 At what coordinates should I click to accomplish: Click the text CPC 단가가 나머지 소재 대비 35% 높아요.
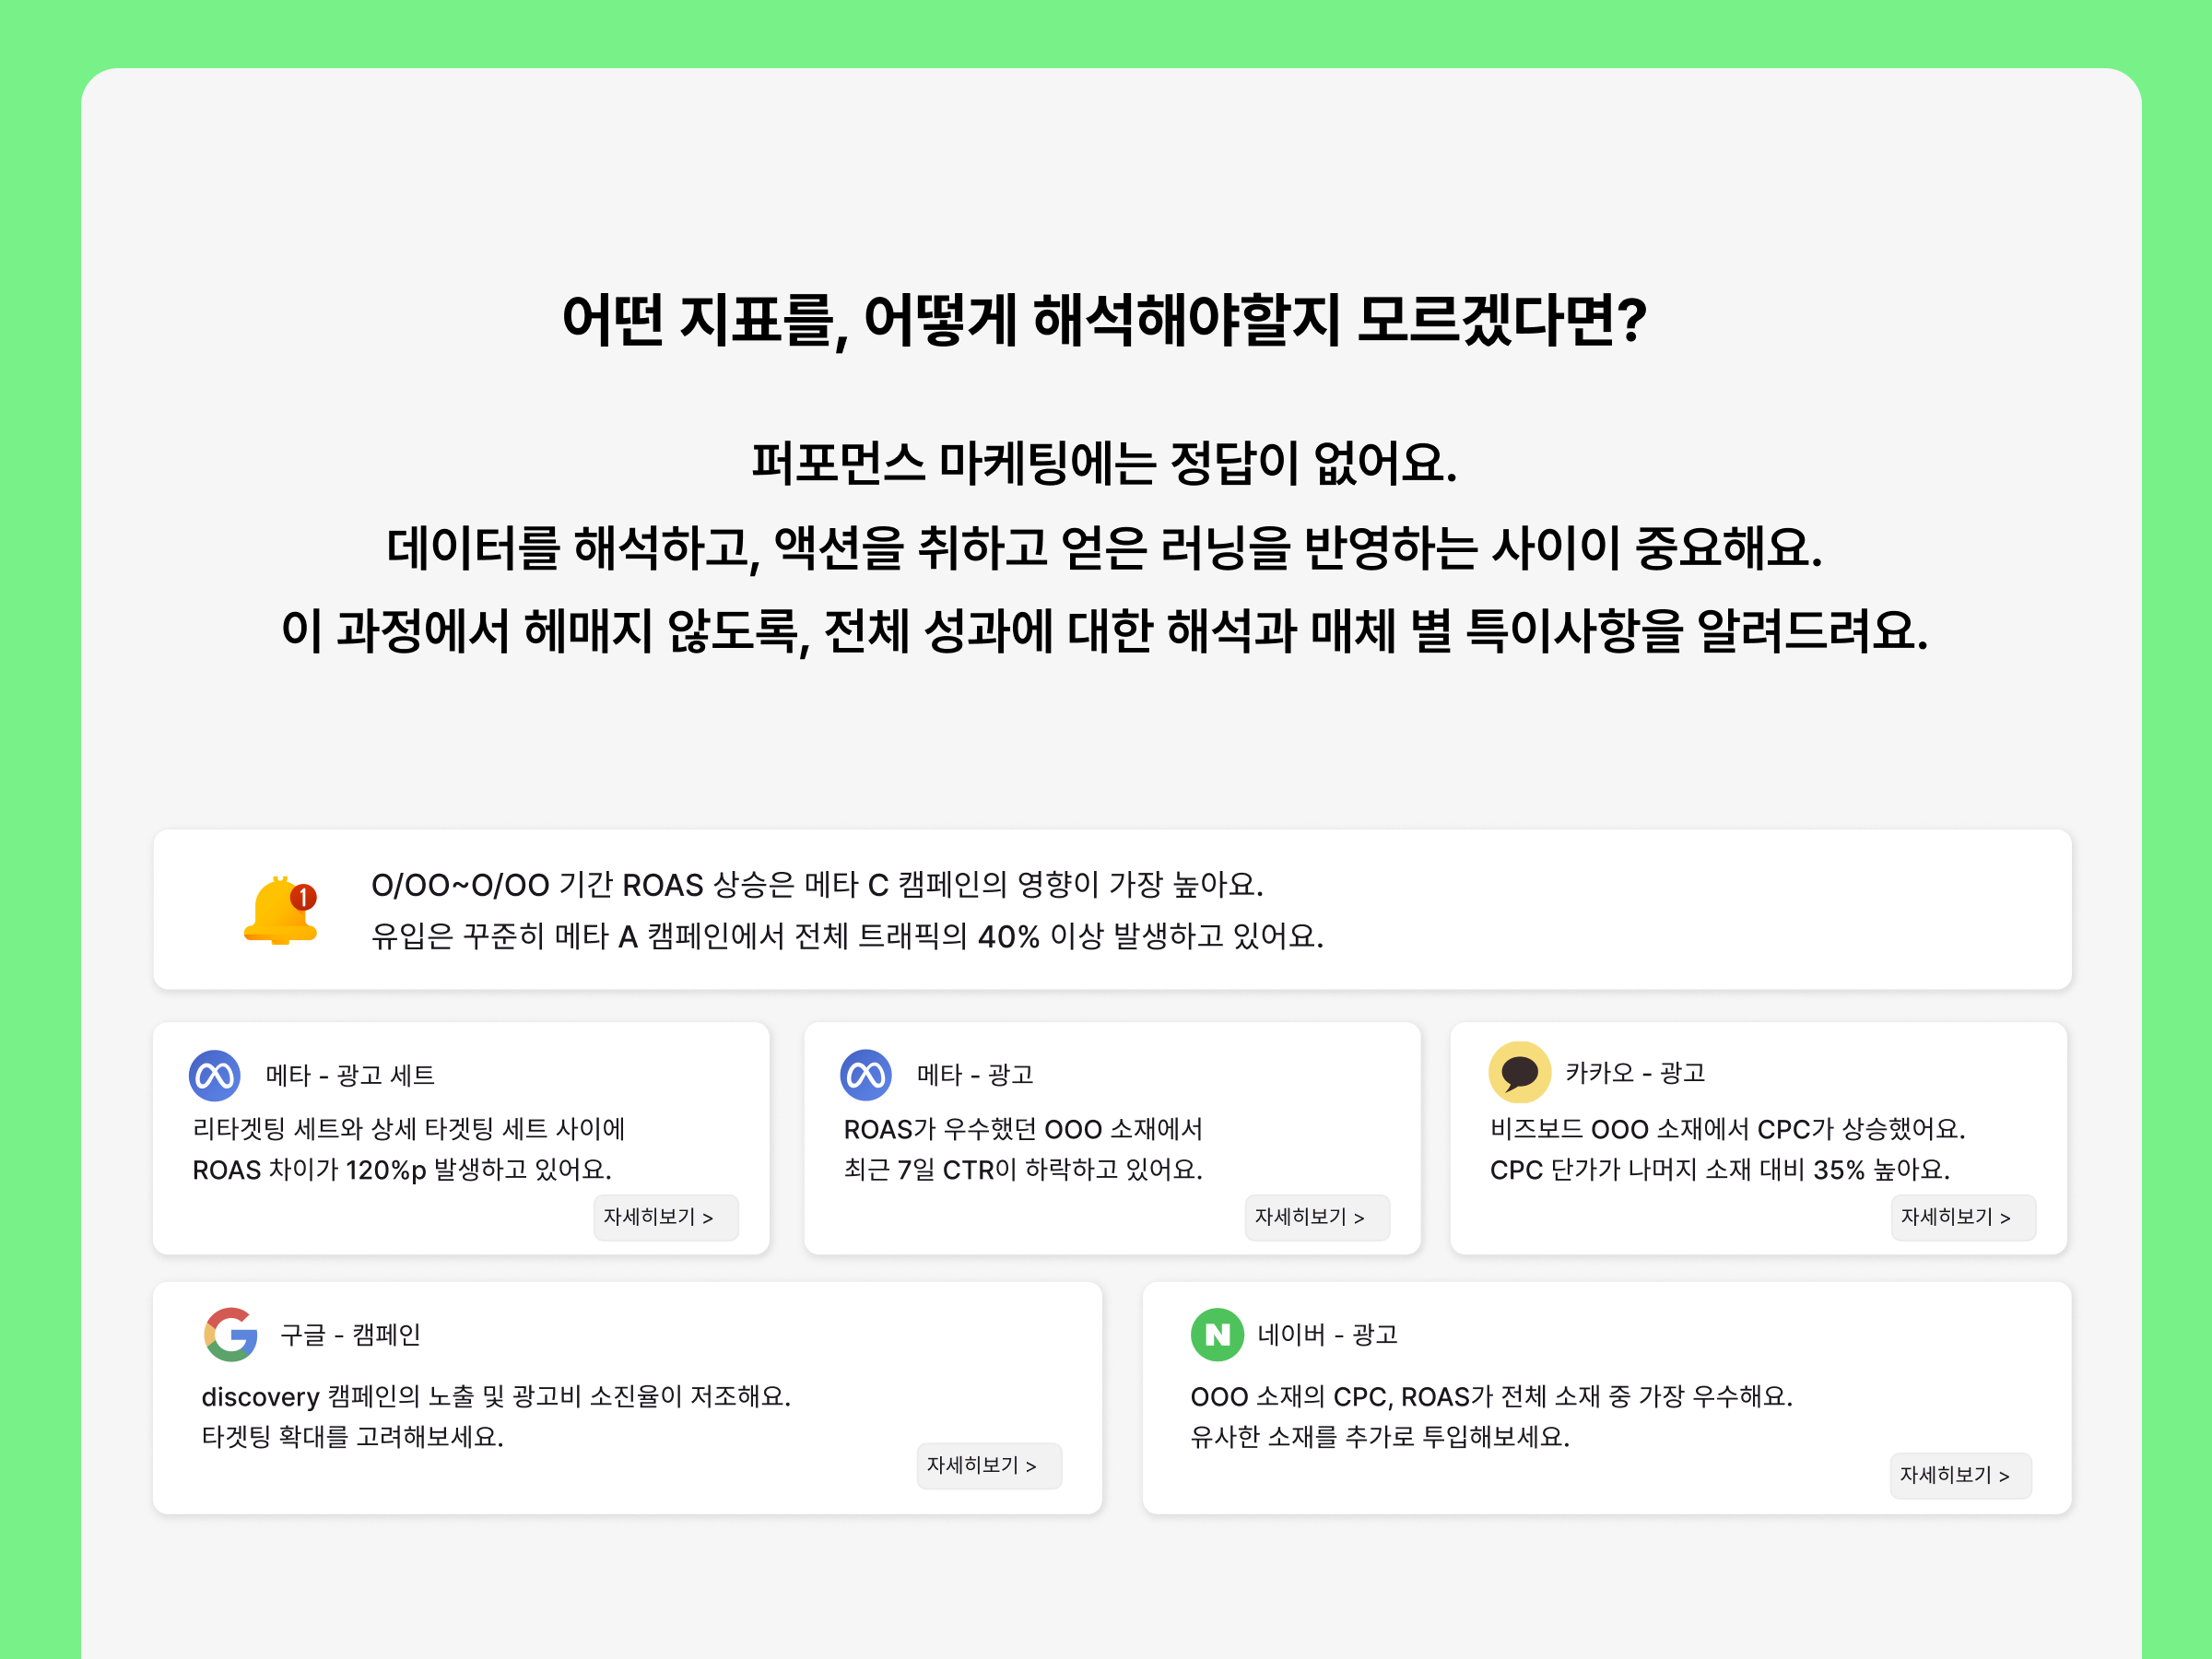click(x=1720, y=1170)
